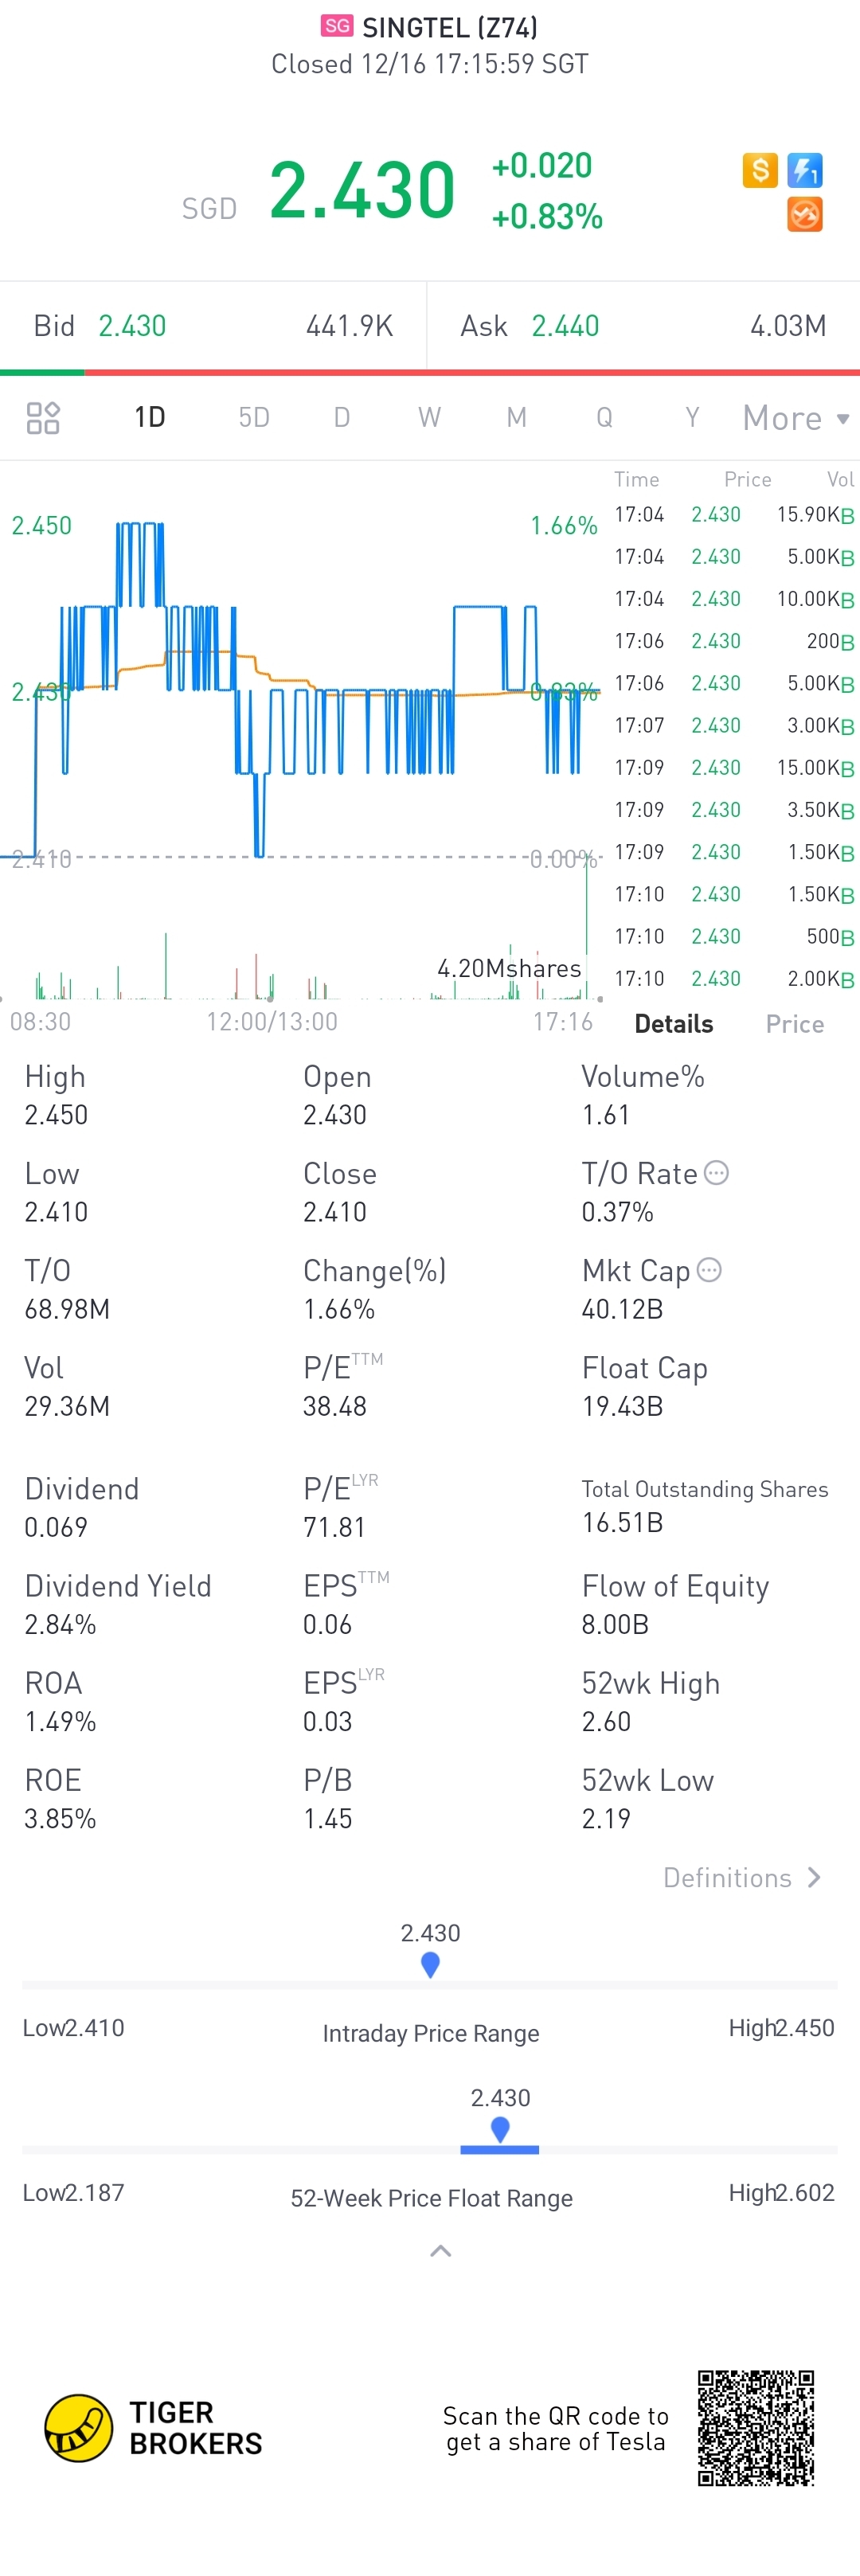
Task: Switch to the Y yearly chart
Action: (x=692, y=417)
